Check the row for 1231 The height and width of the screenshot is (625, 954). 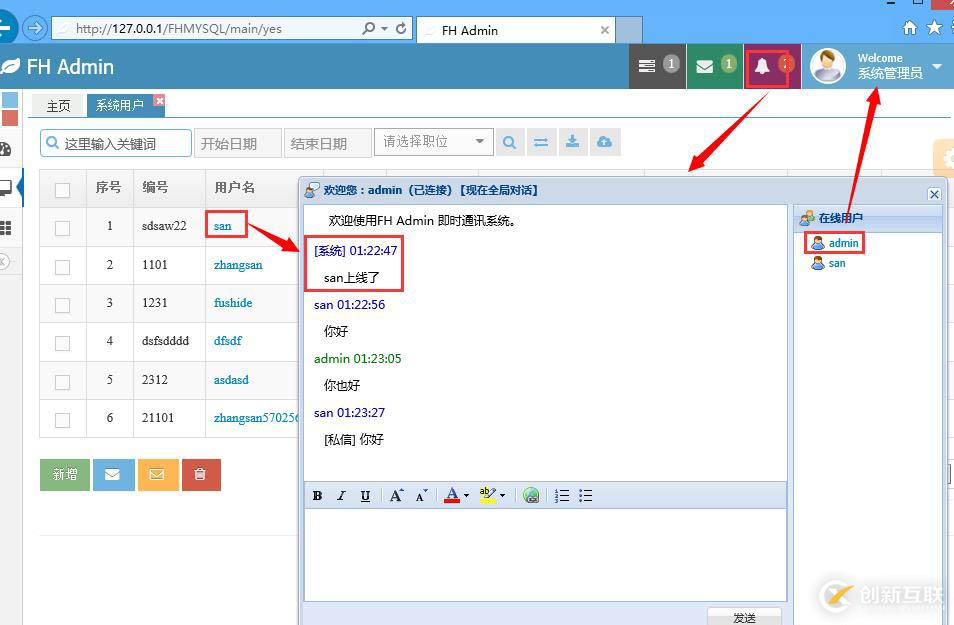pyautogui.click(x=62, y=305)
